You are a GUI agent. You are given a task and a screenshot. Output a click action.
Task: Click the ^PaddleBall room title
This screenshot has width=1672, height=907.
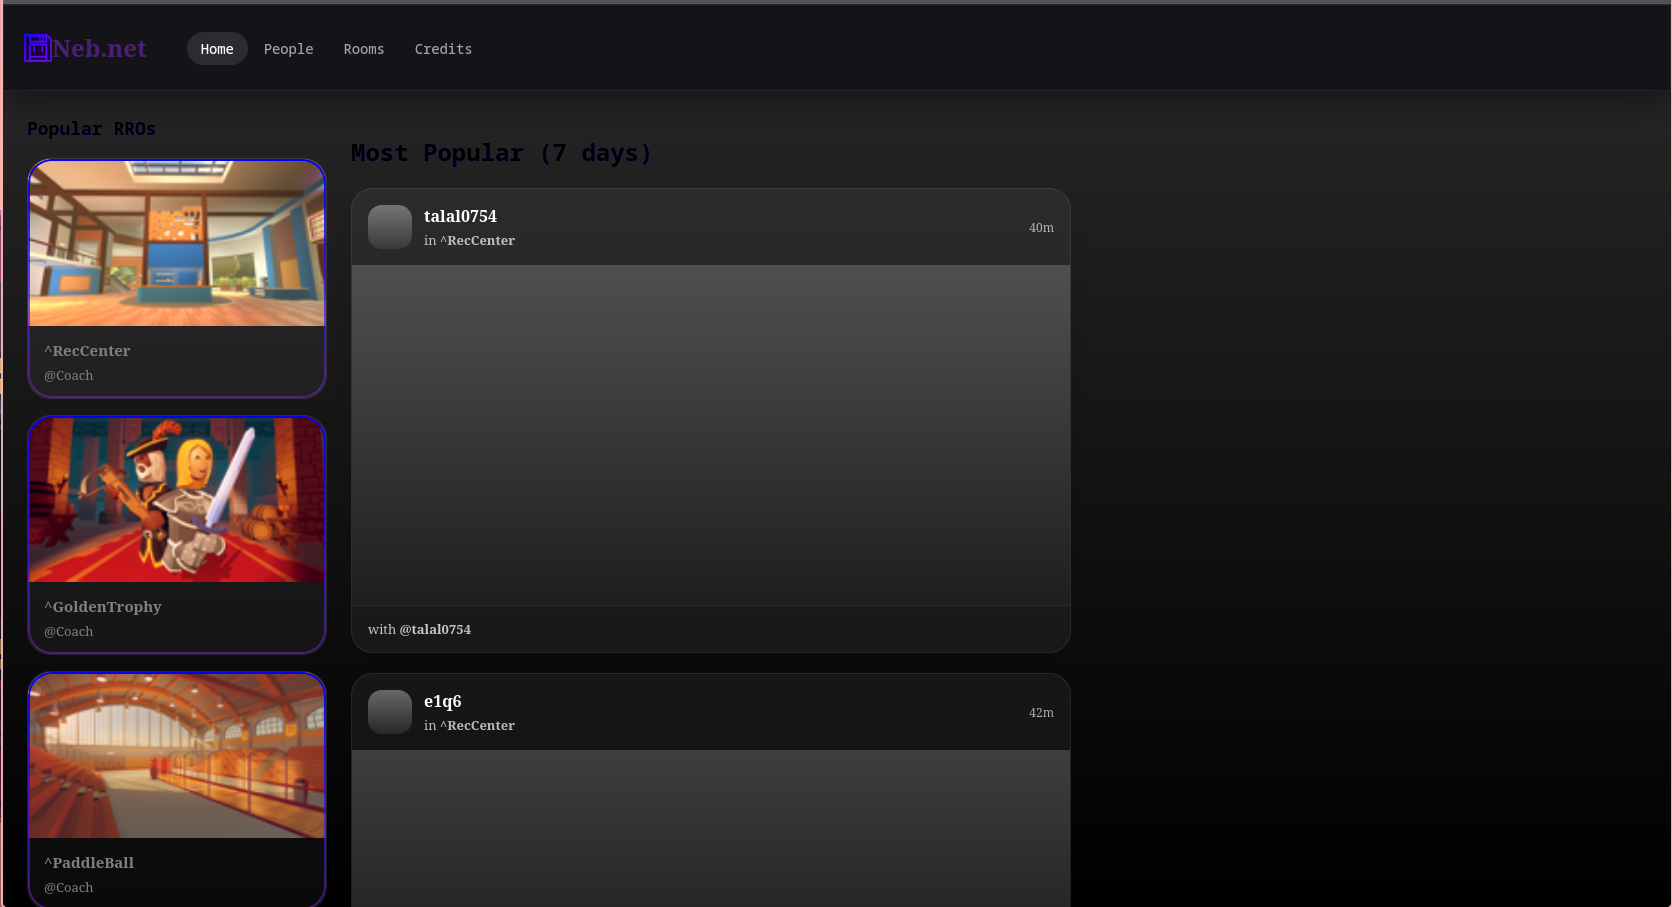[x=89, y=863]
